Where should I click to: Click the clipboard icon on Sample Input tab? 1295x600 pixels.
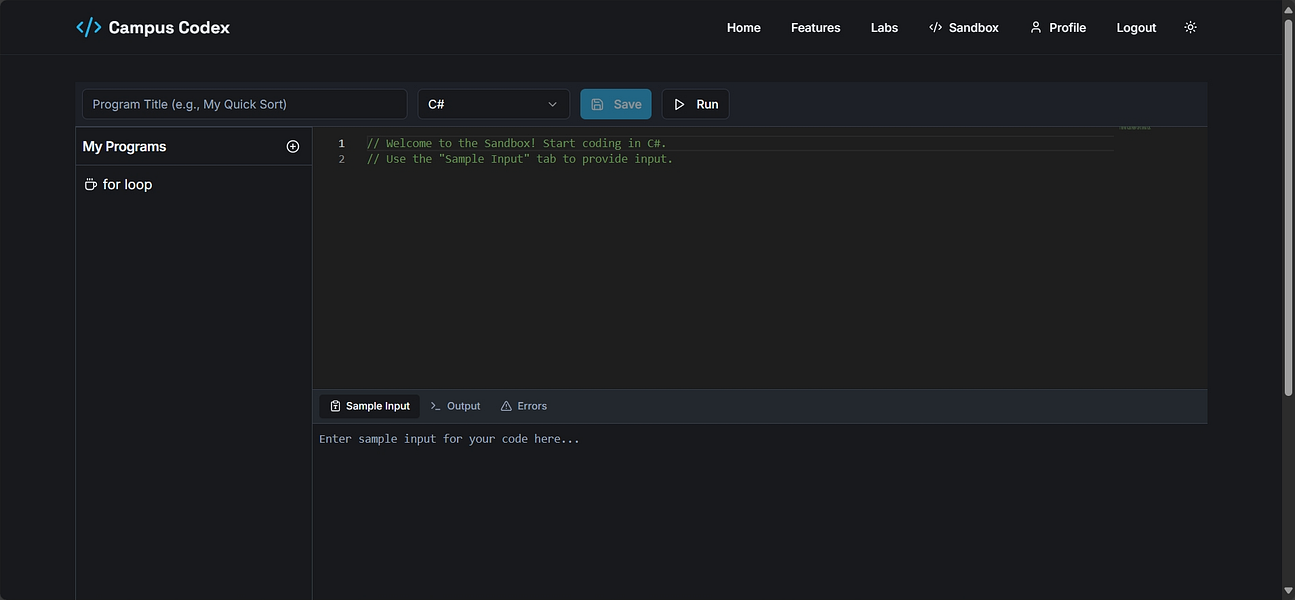pos(335,406)
